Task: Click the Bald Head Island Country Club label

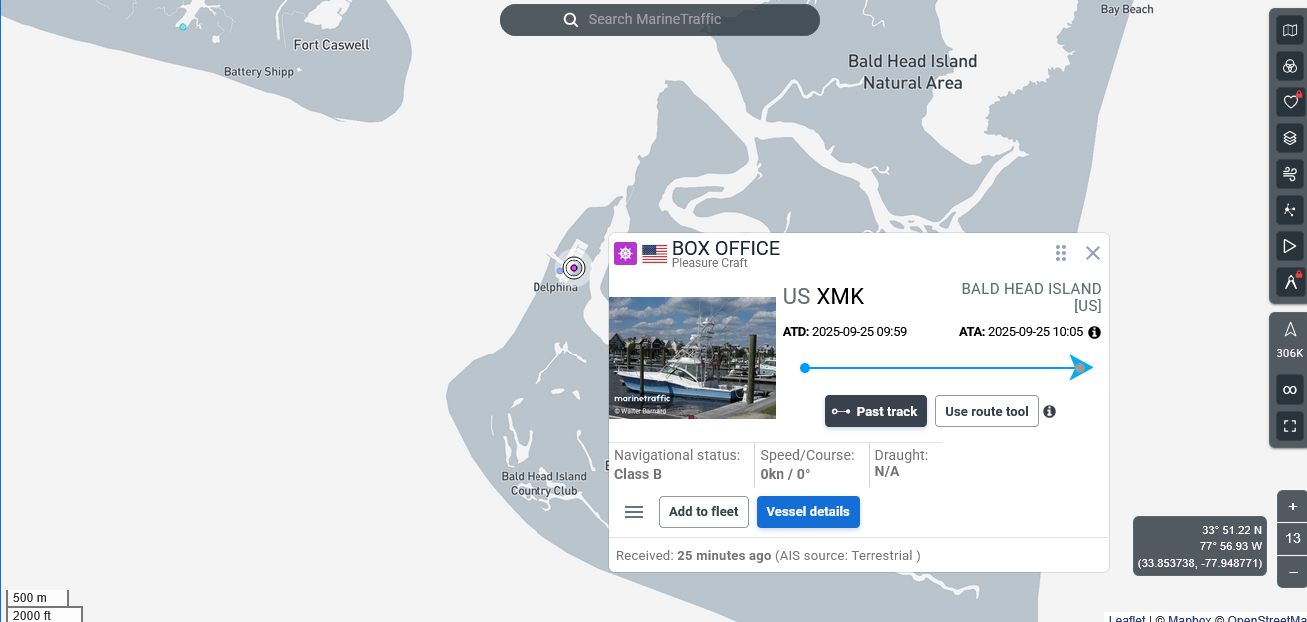Action: coord(544,484)
